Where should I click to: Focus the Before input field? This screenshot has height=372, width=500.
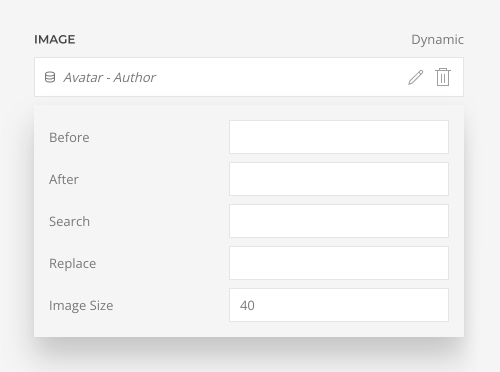[x=339, y=137]
